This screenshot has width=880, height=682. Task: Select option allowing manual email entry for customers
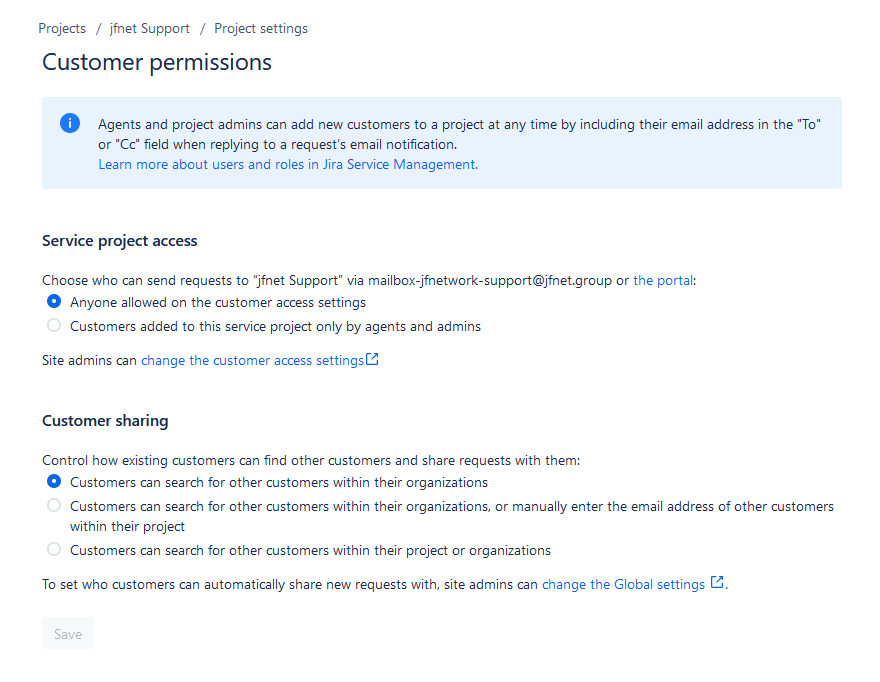(54, 505)
